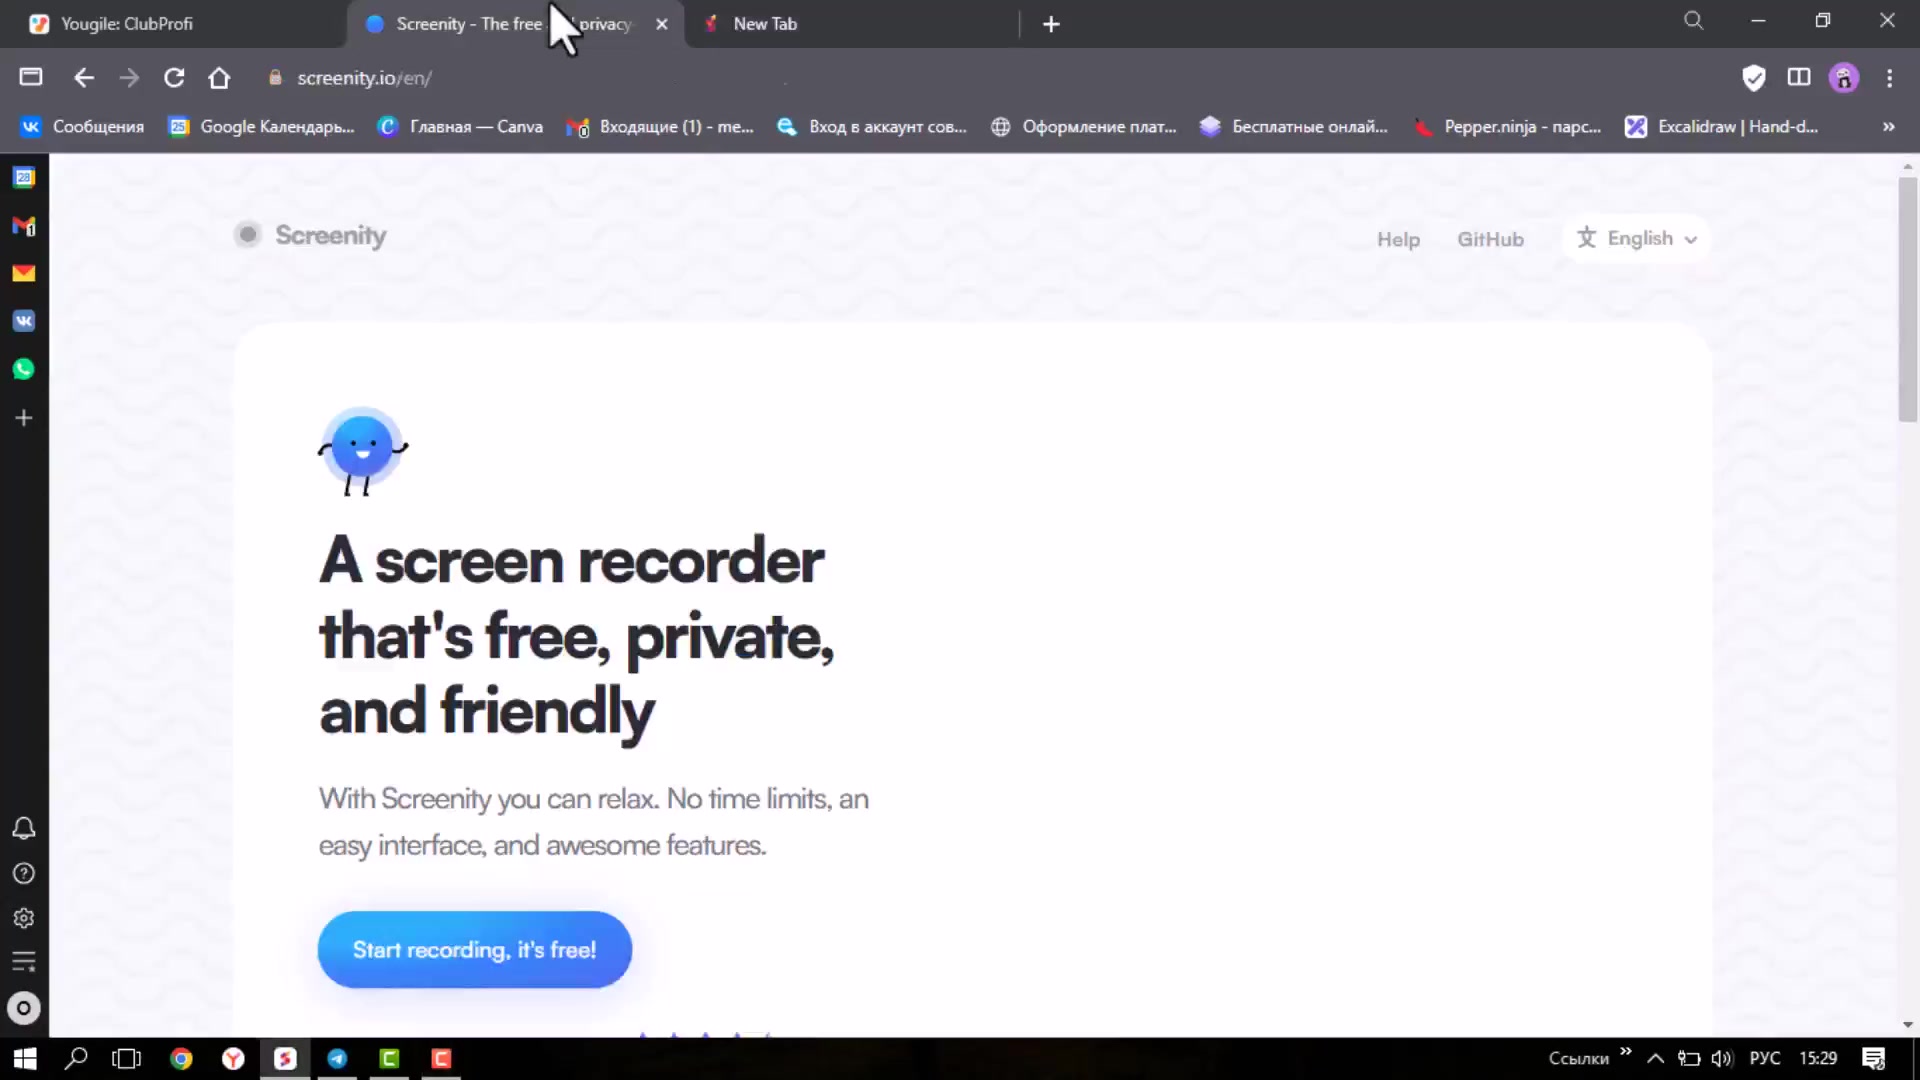Show hidden system tray icons arrow
This screenshot has width=1920, height=1080.
(x=1655, y=1058)
